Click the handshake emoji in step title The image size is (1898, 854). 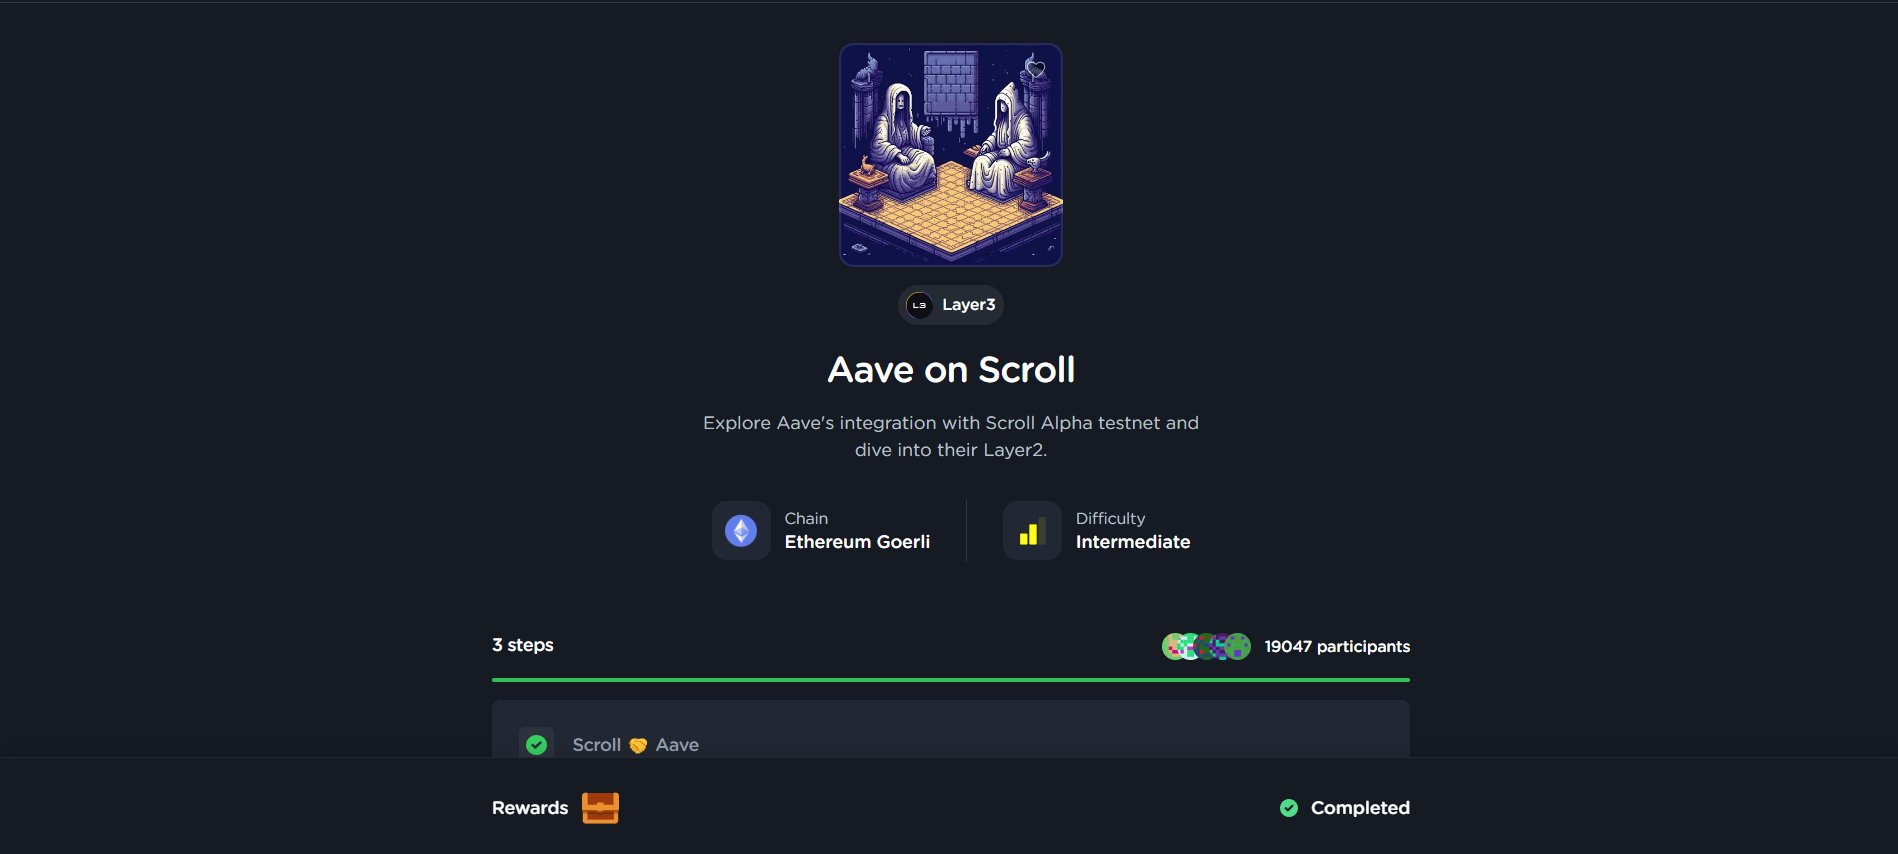pyautogui.click(x=638, y=745)
